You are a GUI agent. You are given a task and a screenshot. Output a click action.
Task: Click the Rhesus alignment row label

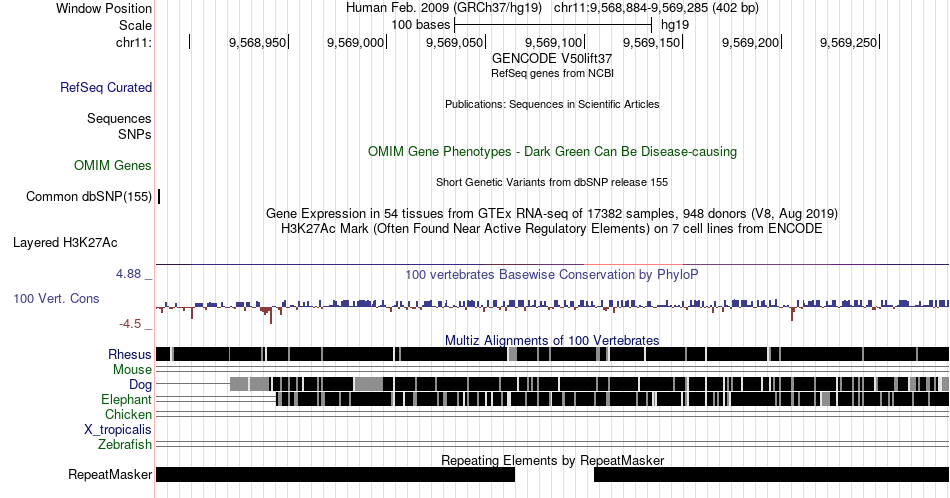click(130, 354)
